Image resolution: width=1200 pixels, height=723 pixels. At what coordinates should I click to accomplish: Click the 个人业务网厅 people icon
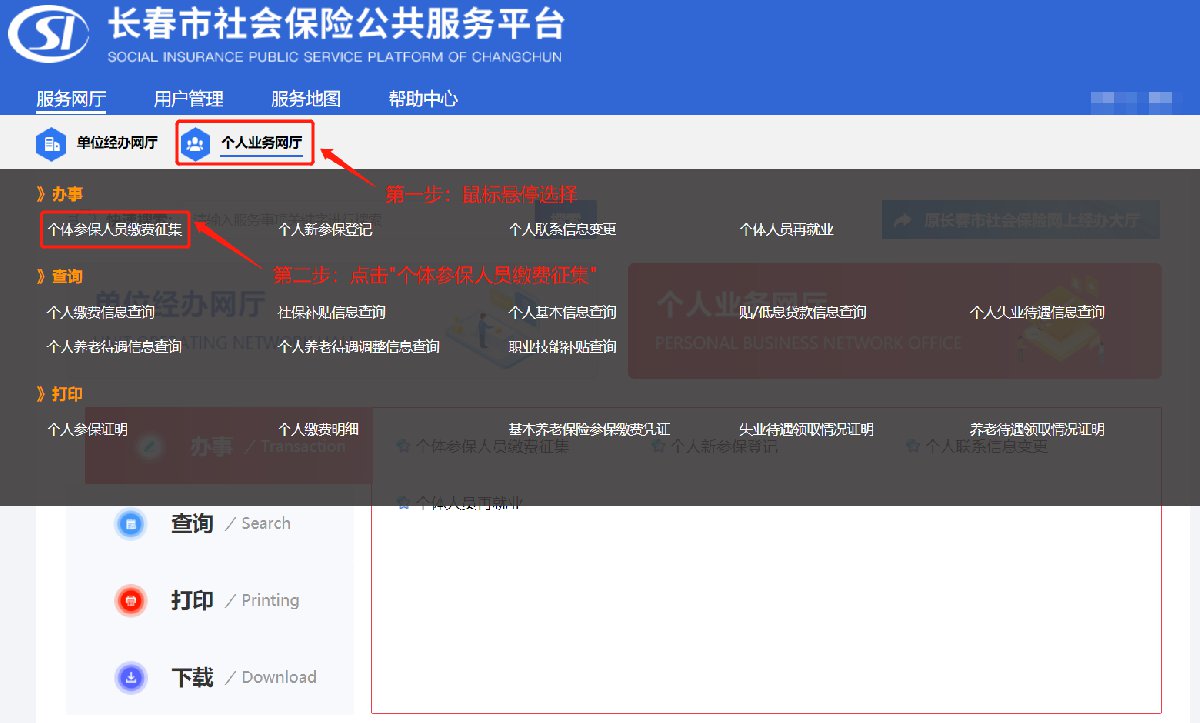[195, 144]
